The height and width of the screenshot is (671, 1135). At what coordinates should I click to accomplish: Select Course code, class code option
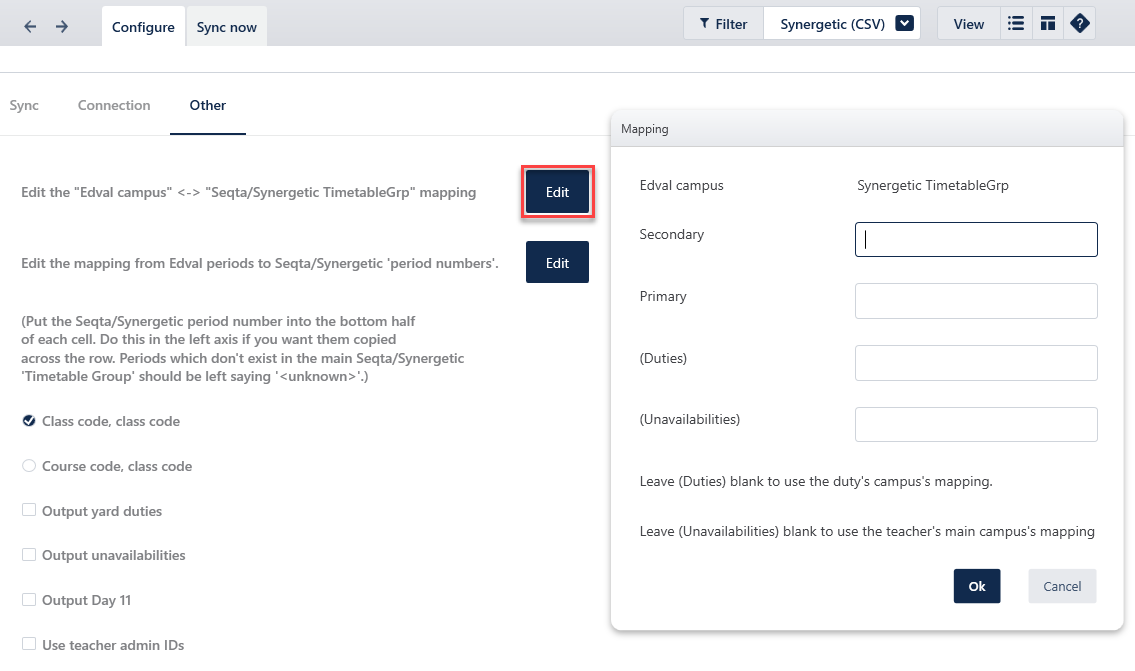pos(29,465)
